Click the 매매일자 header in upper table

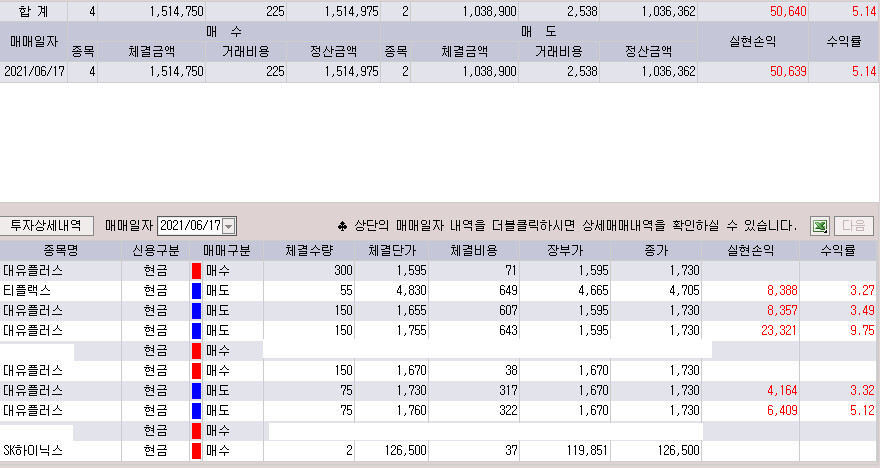pos(34,41)
